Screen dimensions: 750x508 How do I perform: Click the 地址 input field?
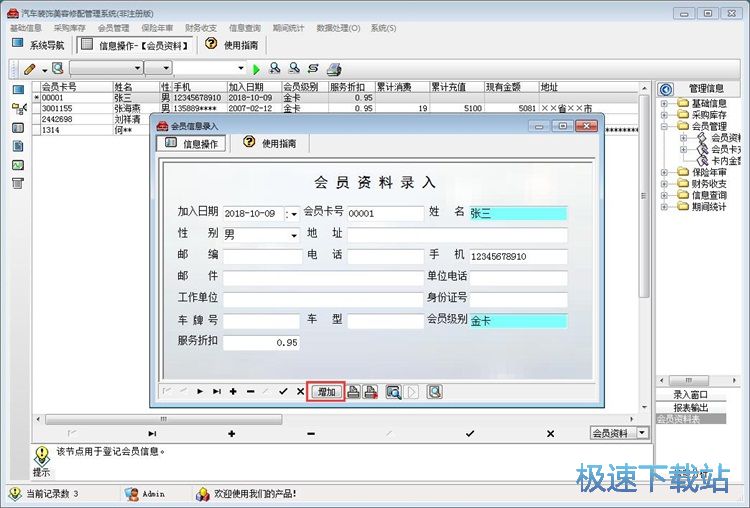[457, 235]
